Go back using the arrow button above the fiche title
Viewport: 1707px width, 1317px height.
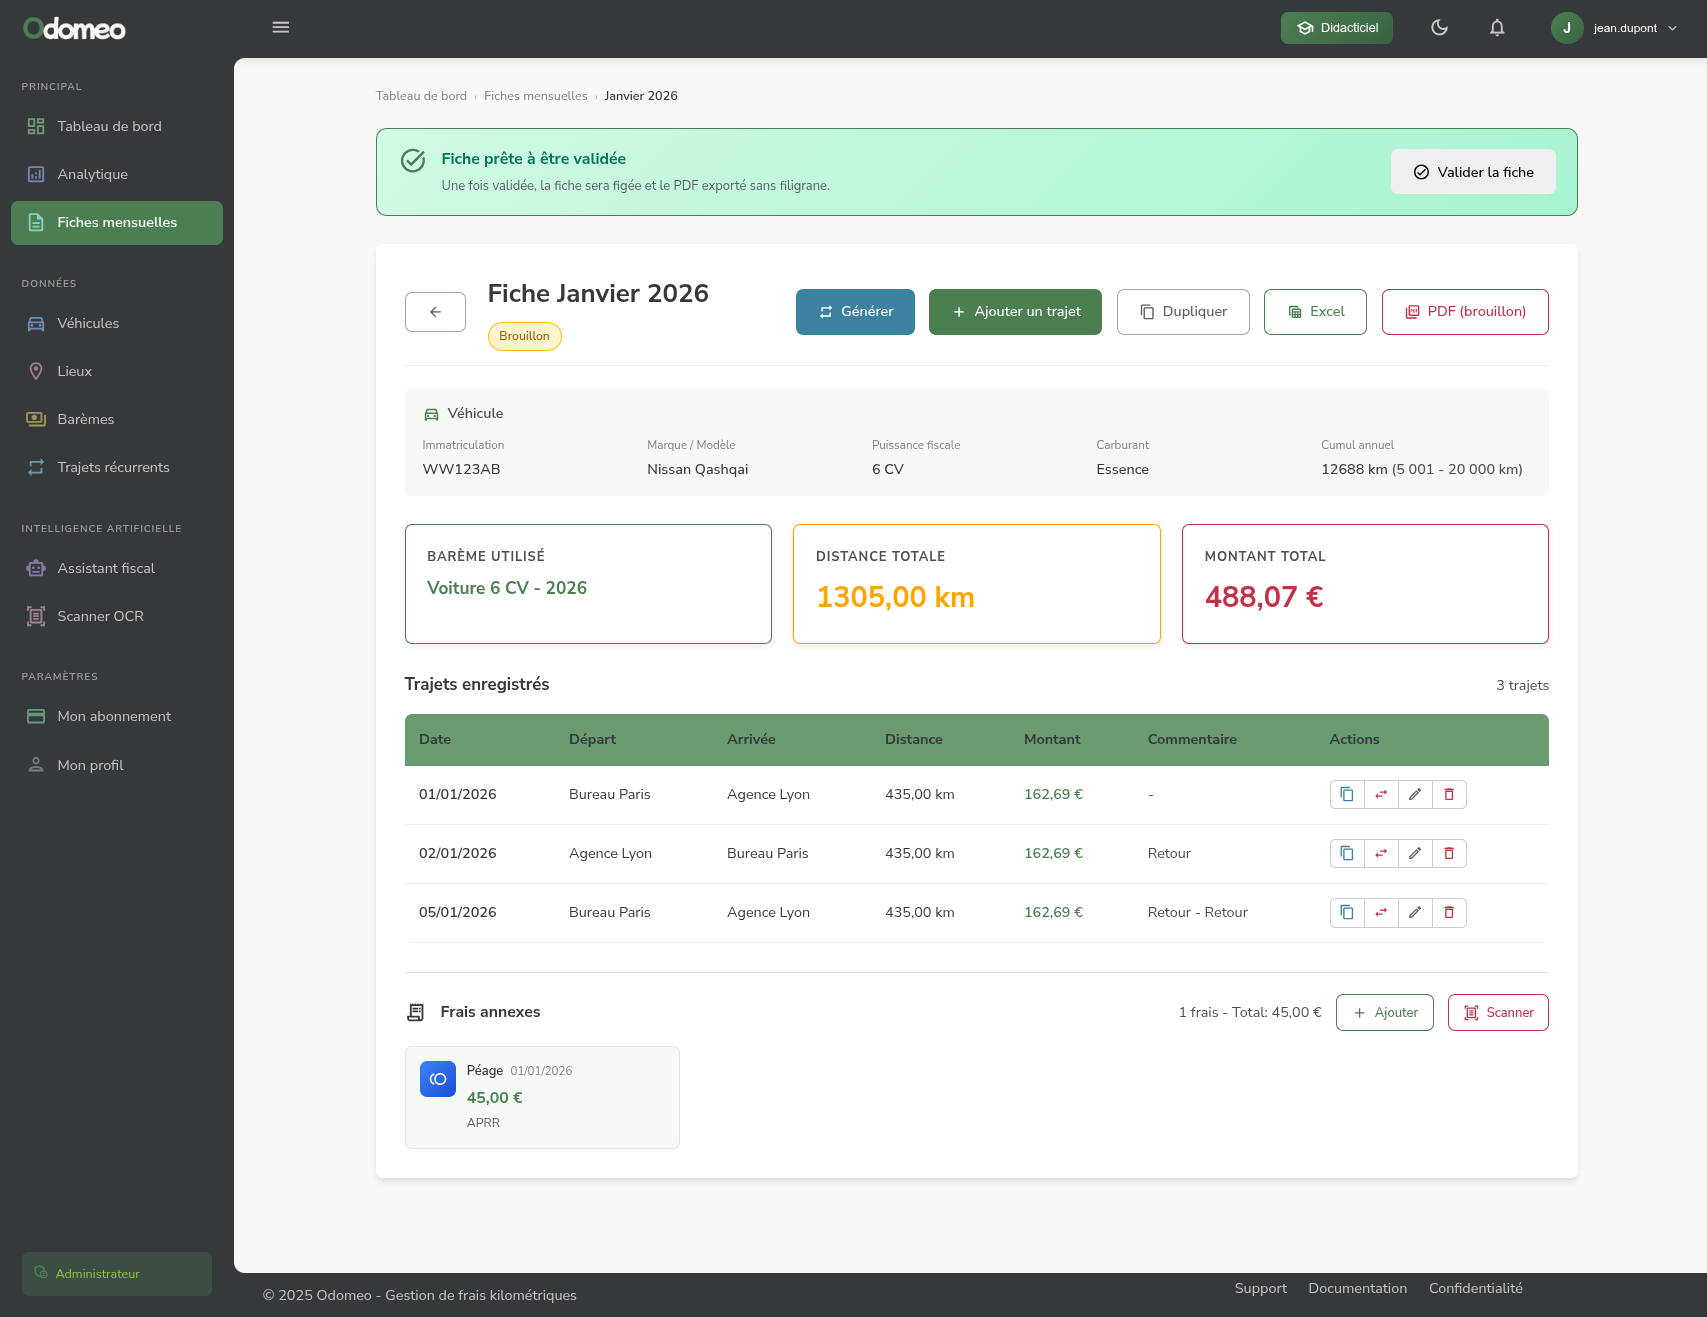coord(435,311)
